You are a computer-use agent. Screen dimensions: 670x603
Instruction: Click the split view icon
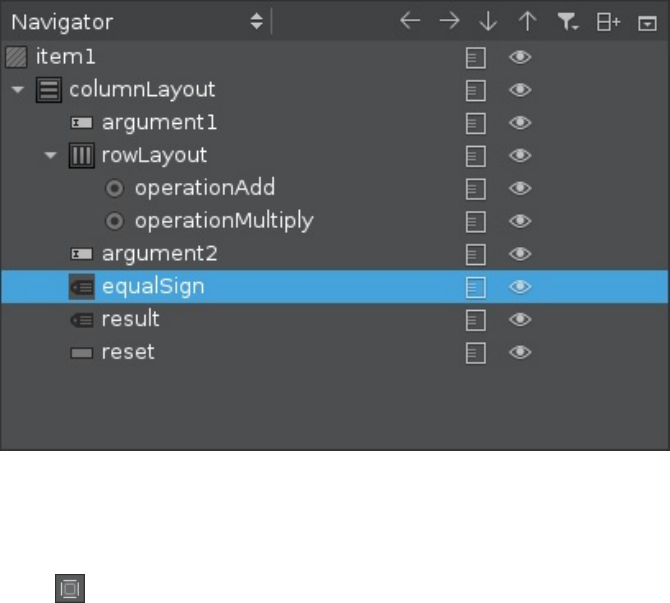[x=608, y=21]
